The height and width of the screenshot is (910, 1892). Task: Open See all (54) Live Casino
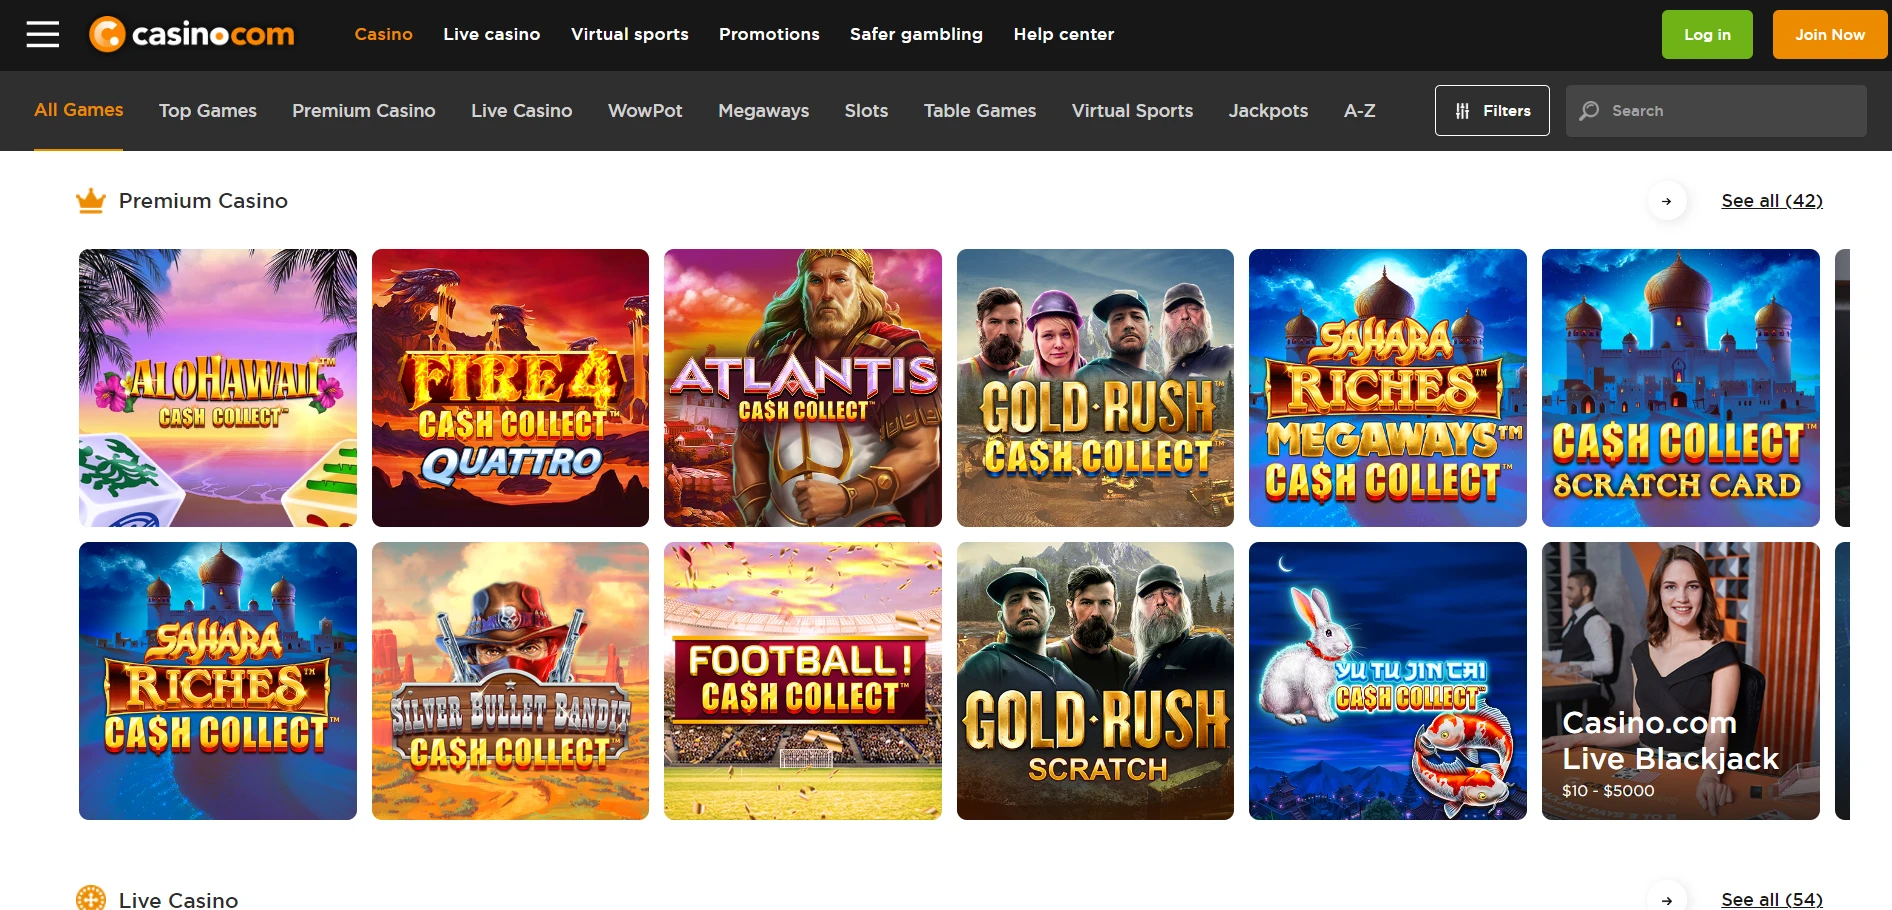point(1772,900)
